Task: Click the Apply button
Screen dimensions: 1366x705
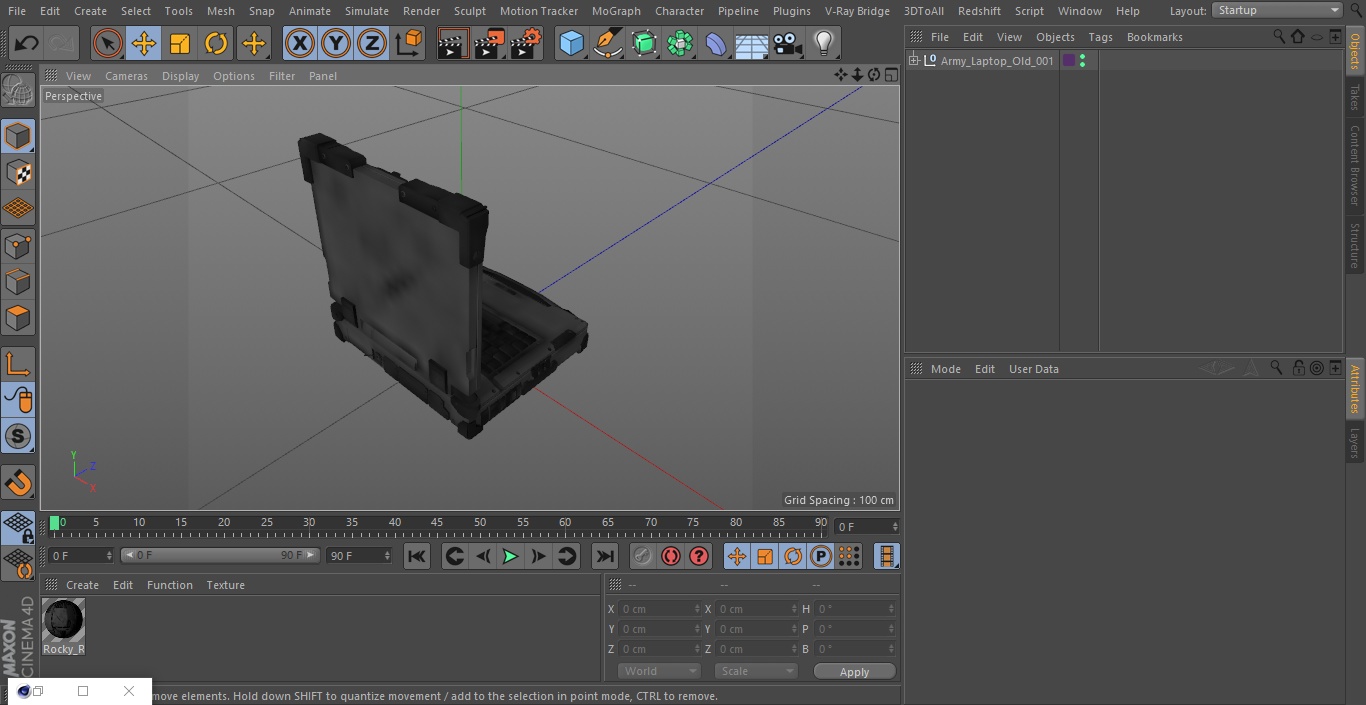Action: tap(854, 671)
